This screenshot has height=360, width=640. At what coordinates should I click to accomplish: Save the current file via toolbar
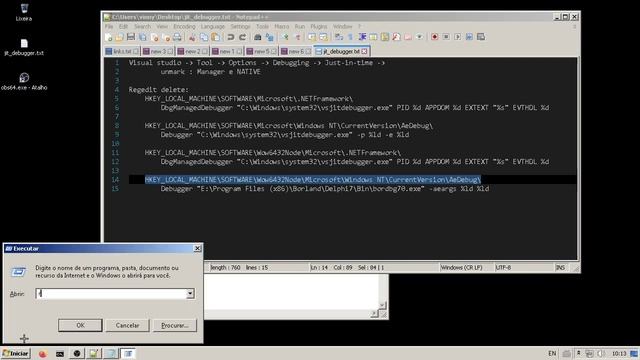[131, 37]
